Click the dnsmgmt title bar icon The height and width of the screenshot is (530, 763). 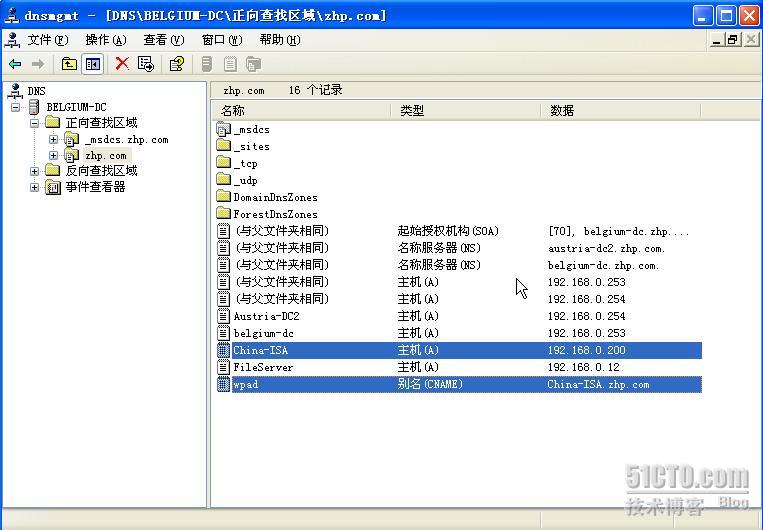point(12,16)
